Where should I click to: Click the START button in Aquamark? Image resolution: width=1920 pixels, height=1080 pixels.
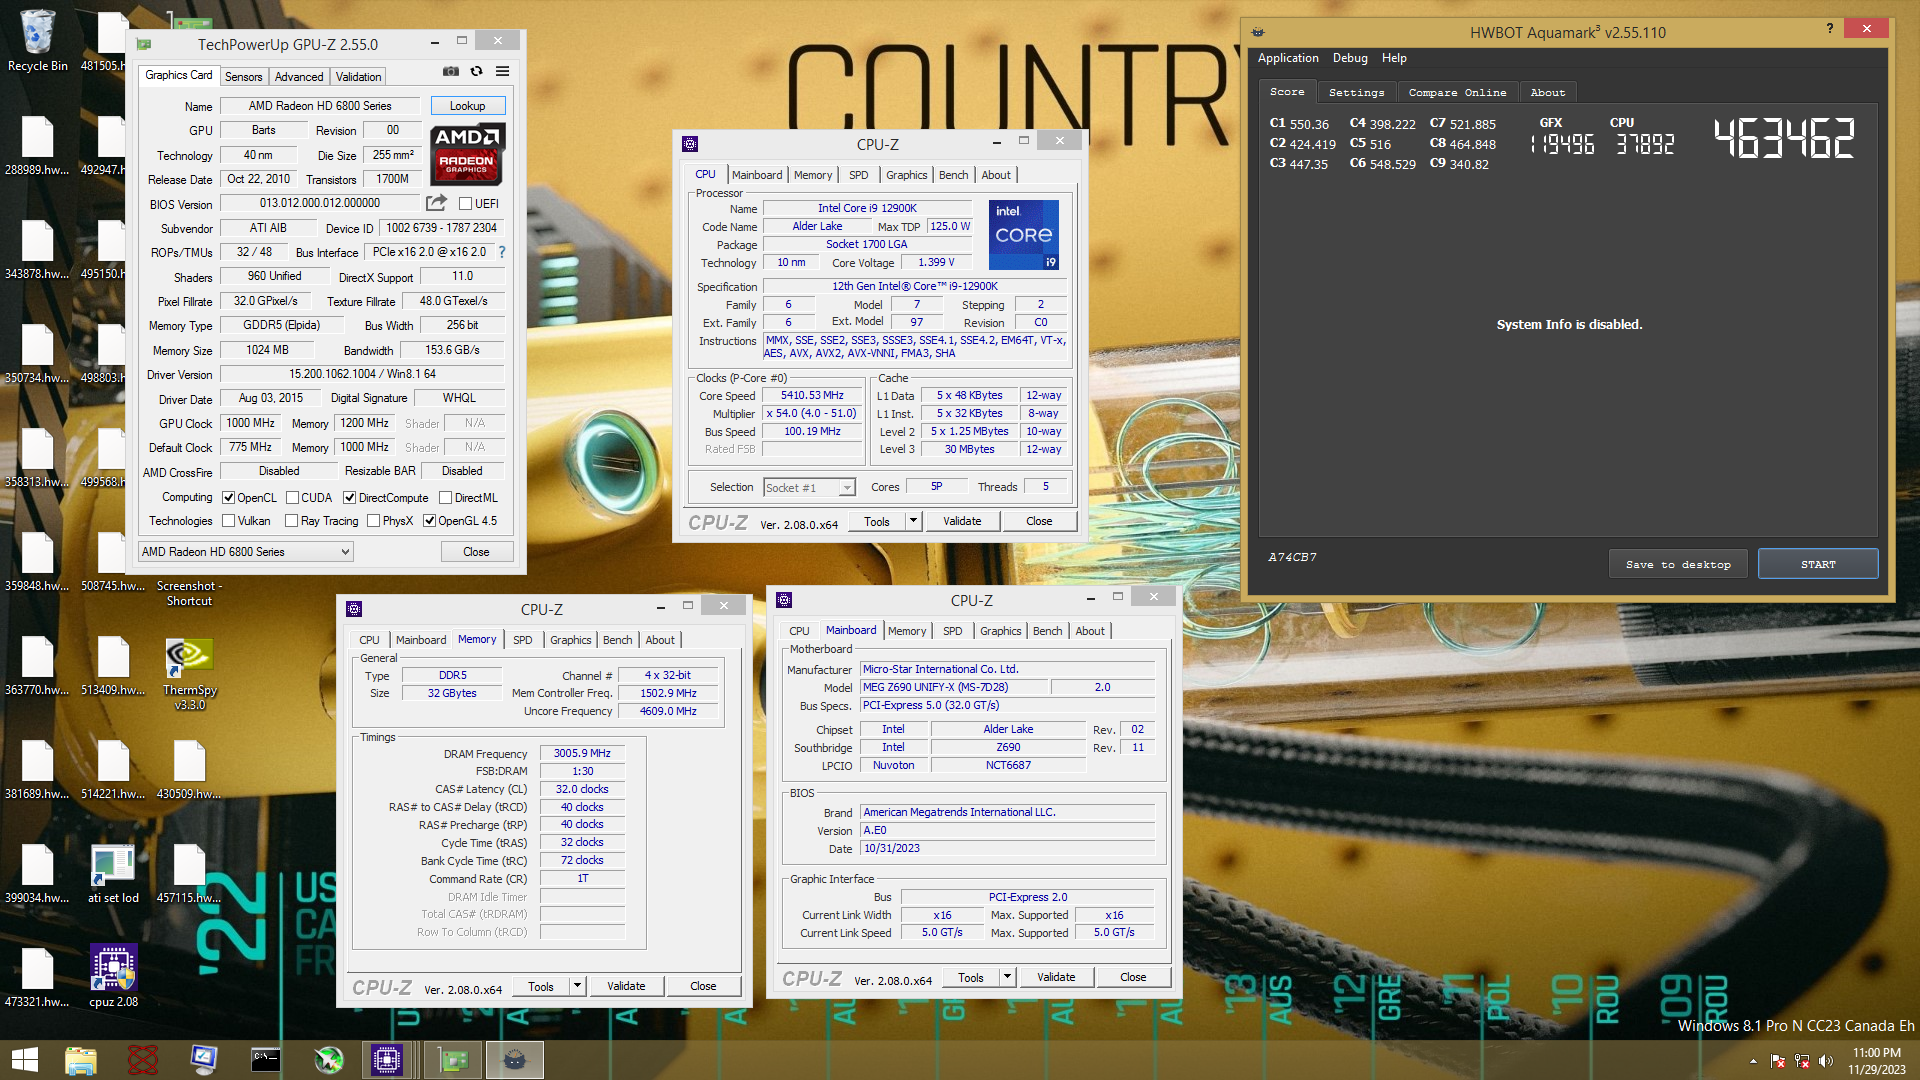[x=1818, y=564]
